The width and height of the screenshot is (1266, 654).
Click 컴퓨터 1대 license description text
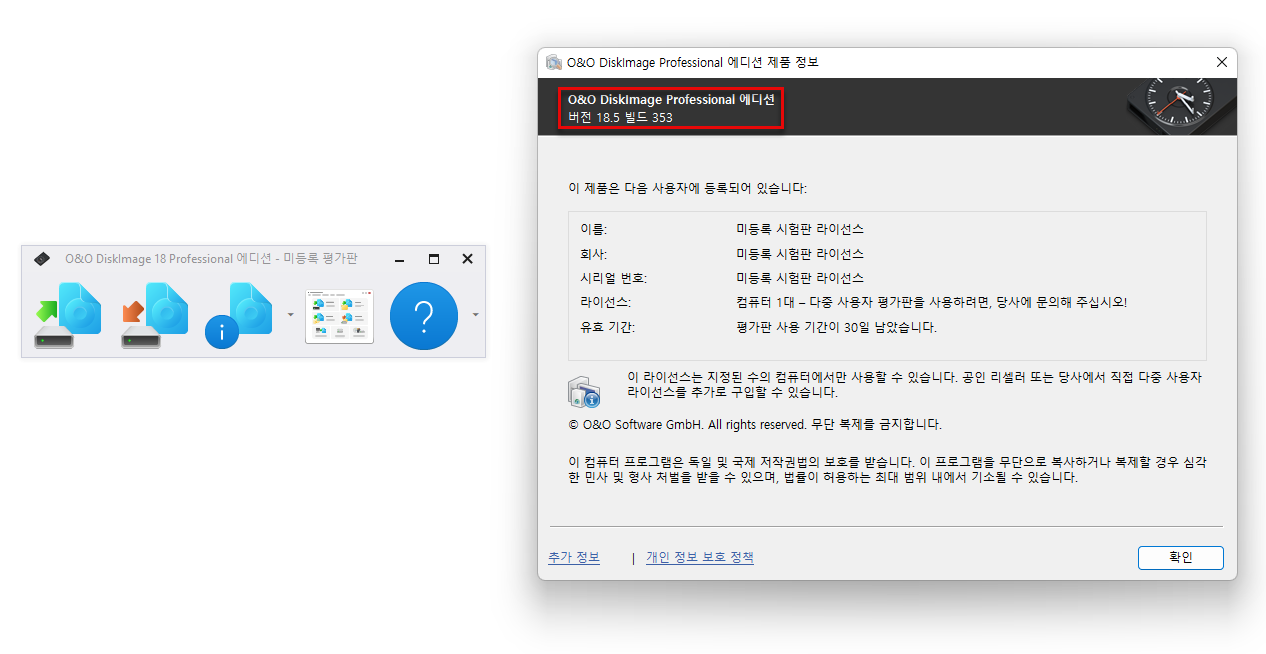click(932, 302)
